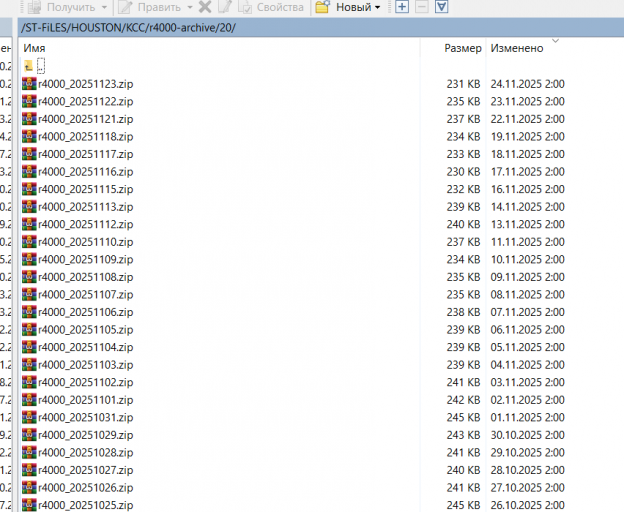Click date 19.11.2025 2:00
624x512 pixels.
(x=527, y=136)
